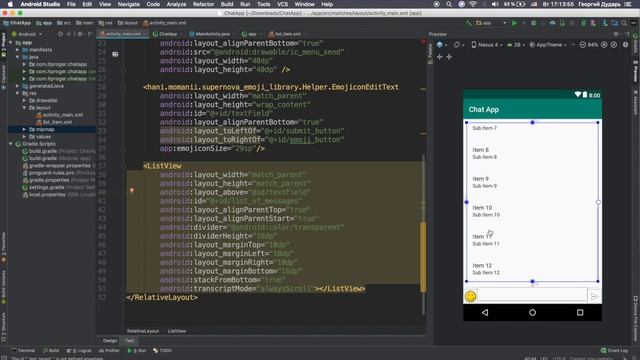Run the app with the green play icon
The height and width of the screenshot is (360, 640).
514,23
